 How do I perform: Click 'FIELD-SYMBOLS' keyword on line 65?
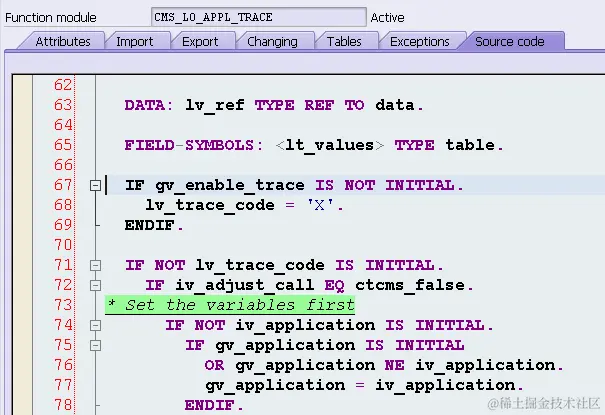189,145
